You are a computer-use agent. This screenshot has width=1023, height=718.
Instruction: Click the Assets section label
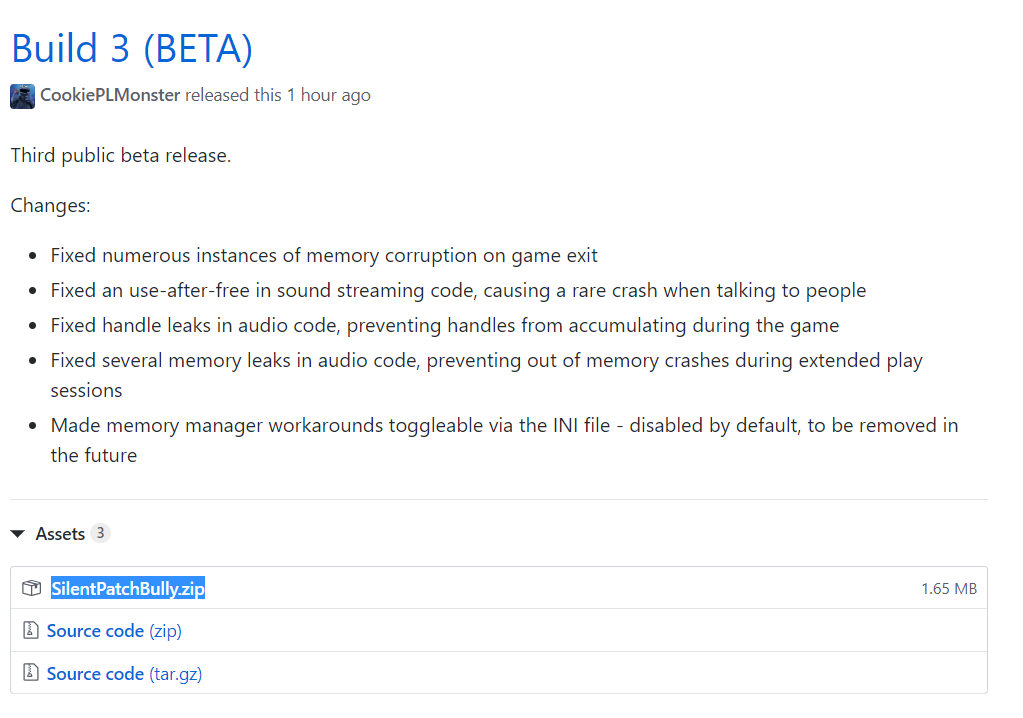pyautogui.click(x=60, y=534)
